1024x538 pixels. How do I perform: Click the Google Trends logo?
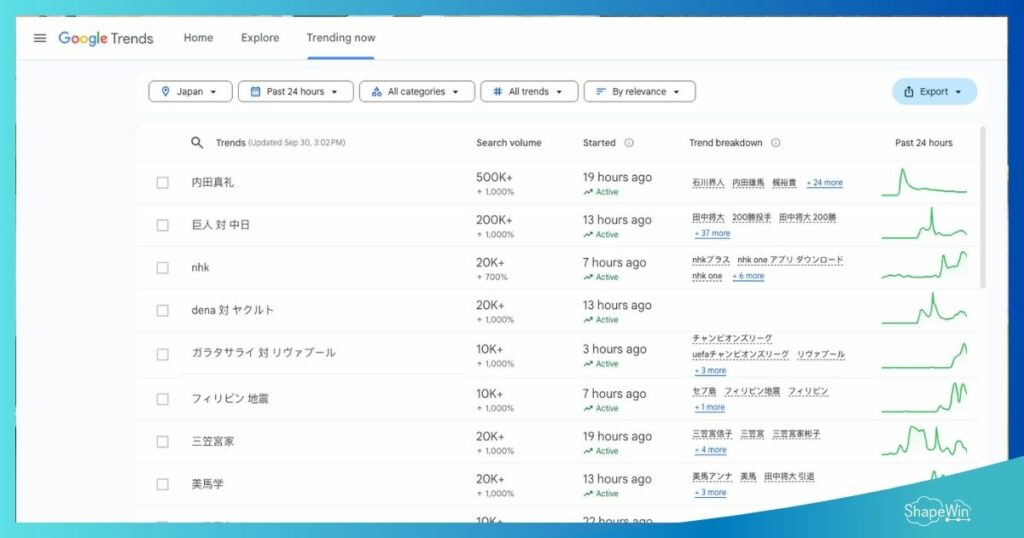[106, 38]
